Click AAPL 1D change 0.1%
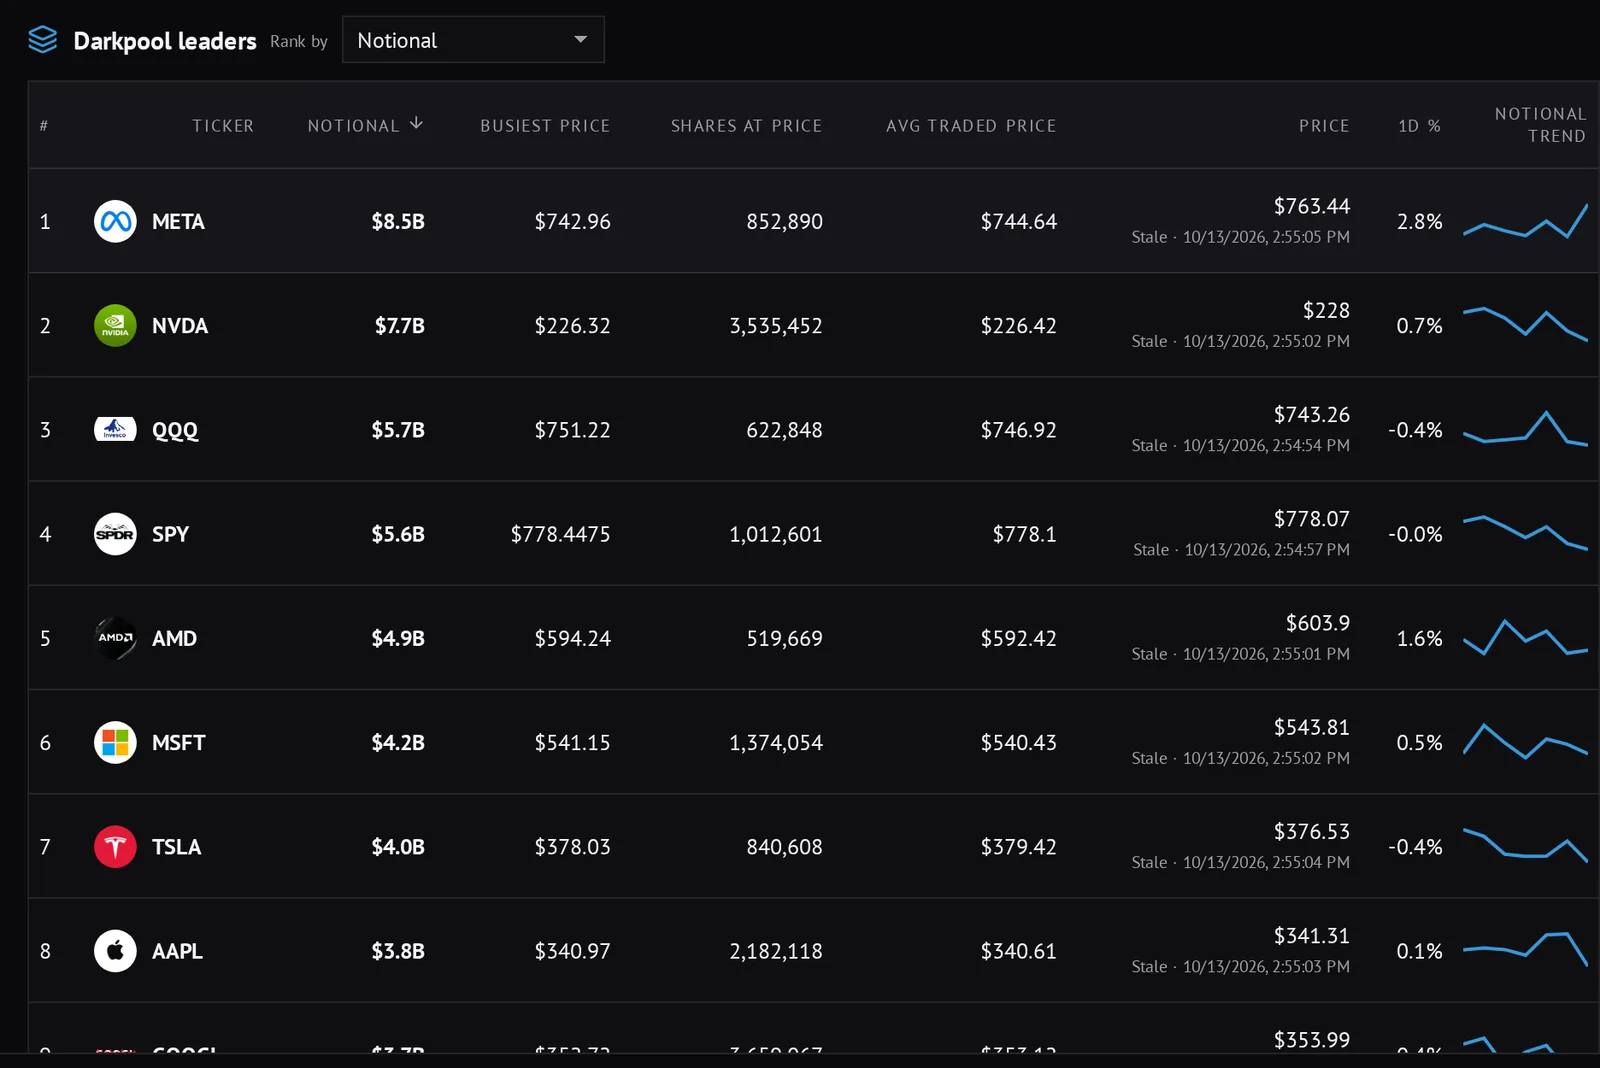This screenshot has height=1068, width=1600. 1419,951
